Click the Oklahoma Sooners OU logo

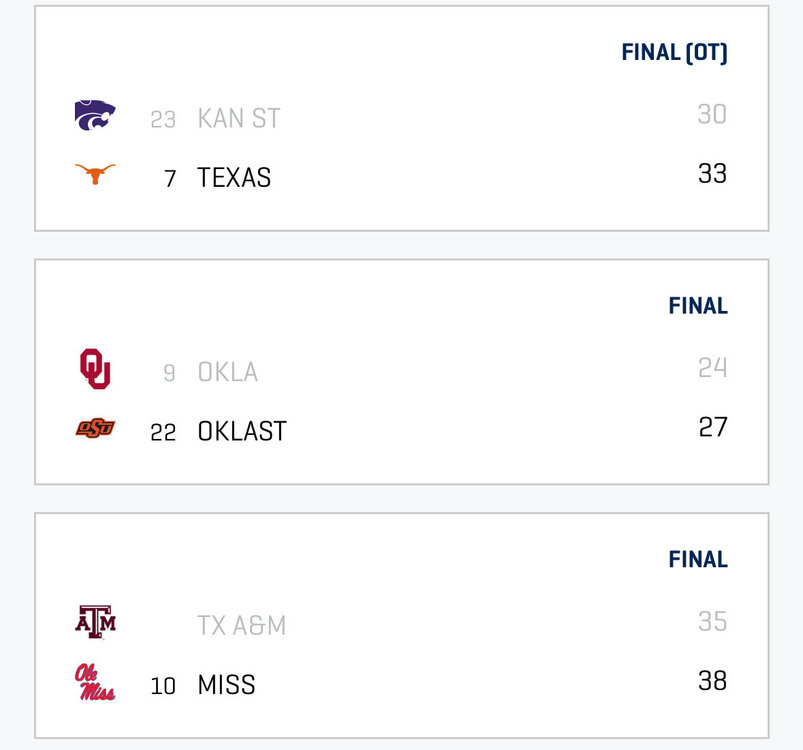pos(95,369)
